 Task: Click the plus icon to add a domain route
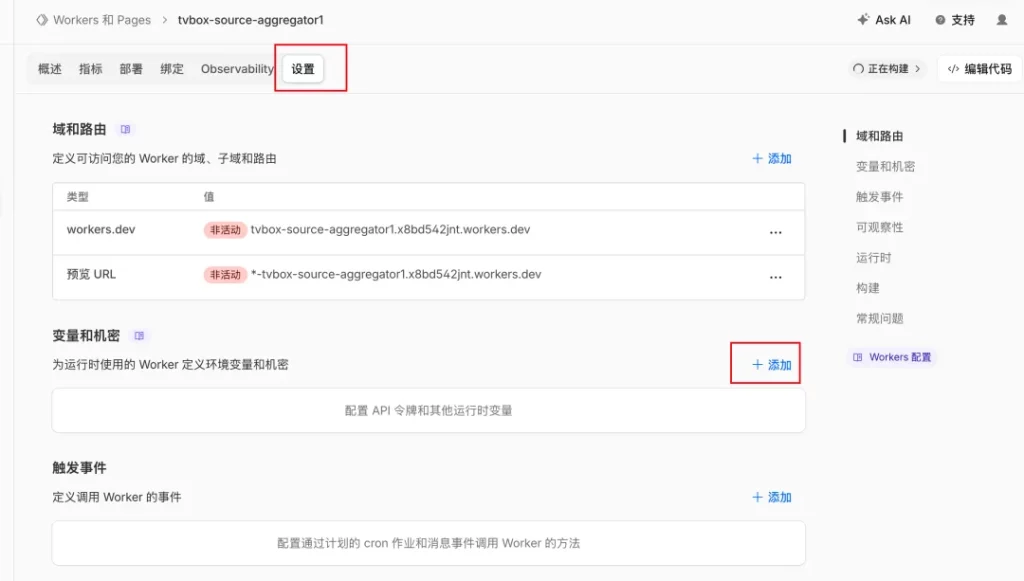click(757, 158)
